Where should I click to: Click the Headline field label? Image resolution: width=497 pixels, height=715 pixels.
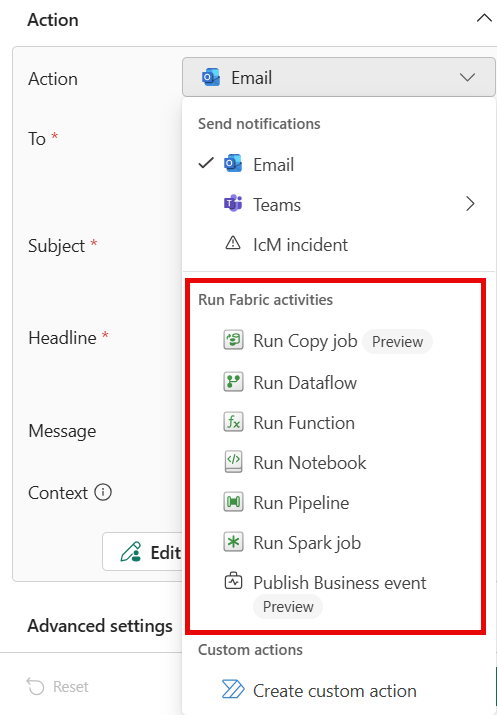pyautogui.click(x=62, y=338)
